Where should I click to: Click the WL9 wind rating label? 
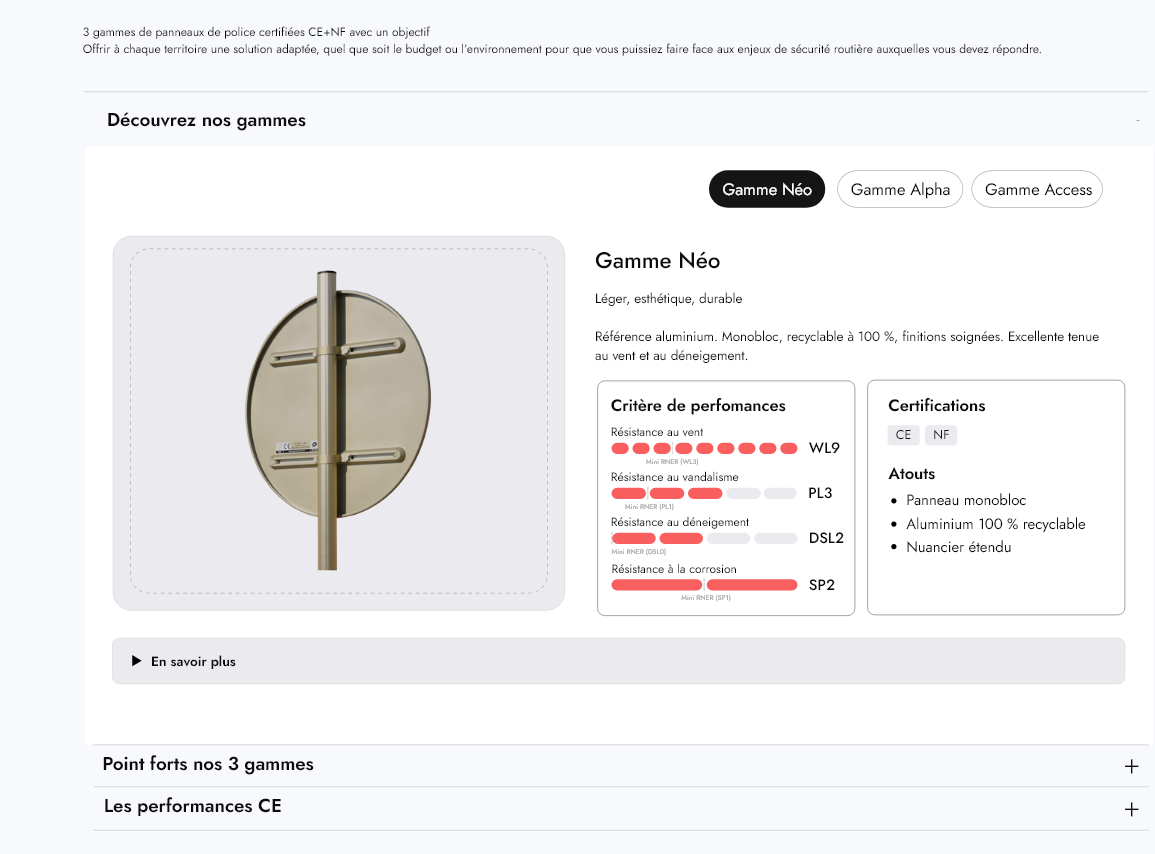pyautogui.click(x=824, y=448)
